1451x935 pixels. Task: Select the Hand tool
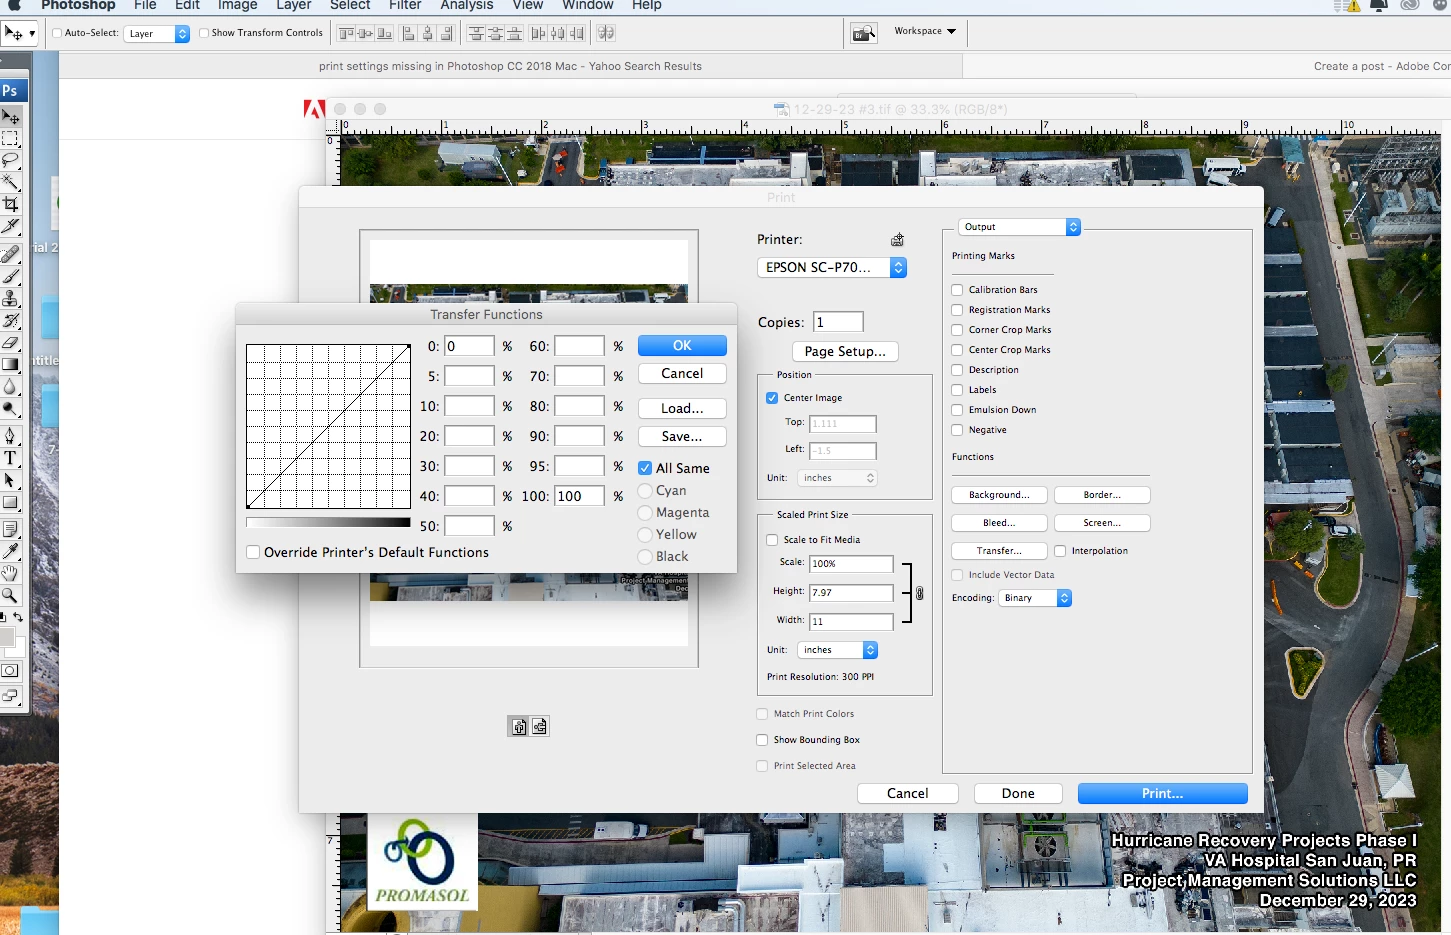click(x=11, y=573)
